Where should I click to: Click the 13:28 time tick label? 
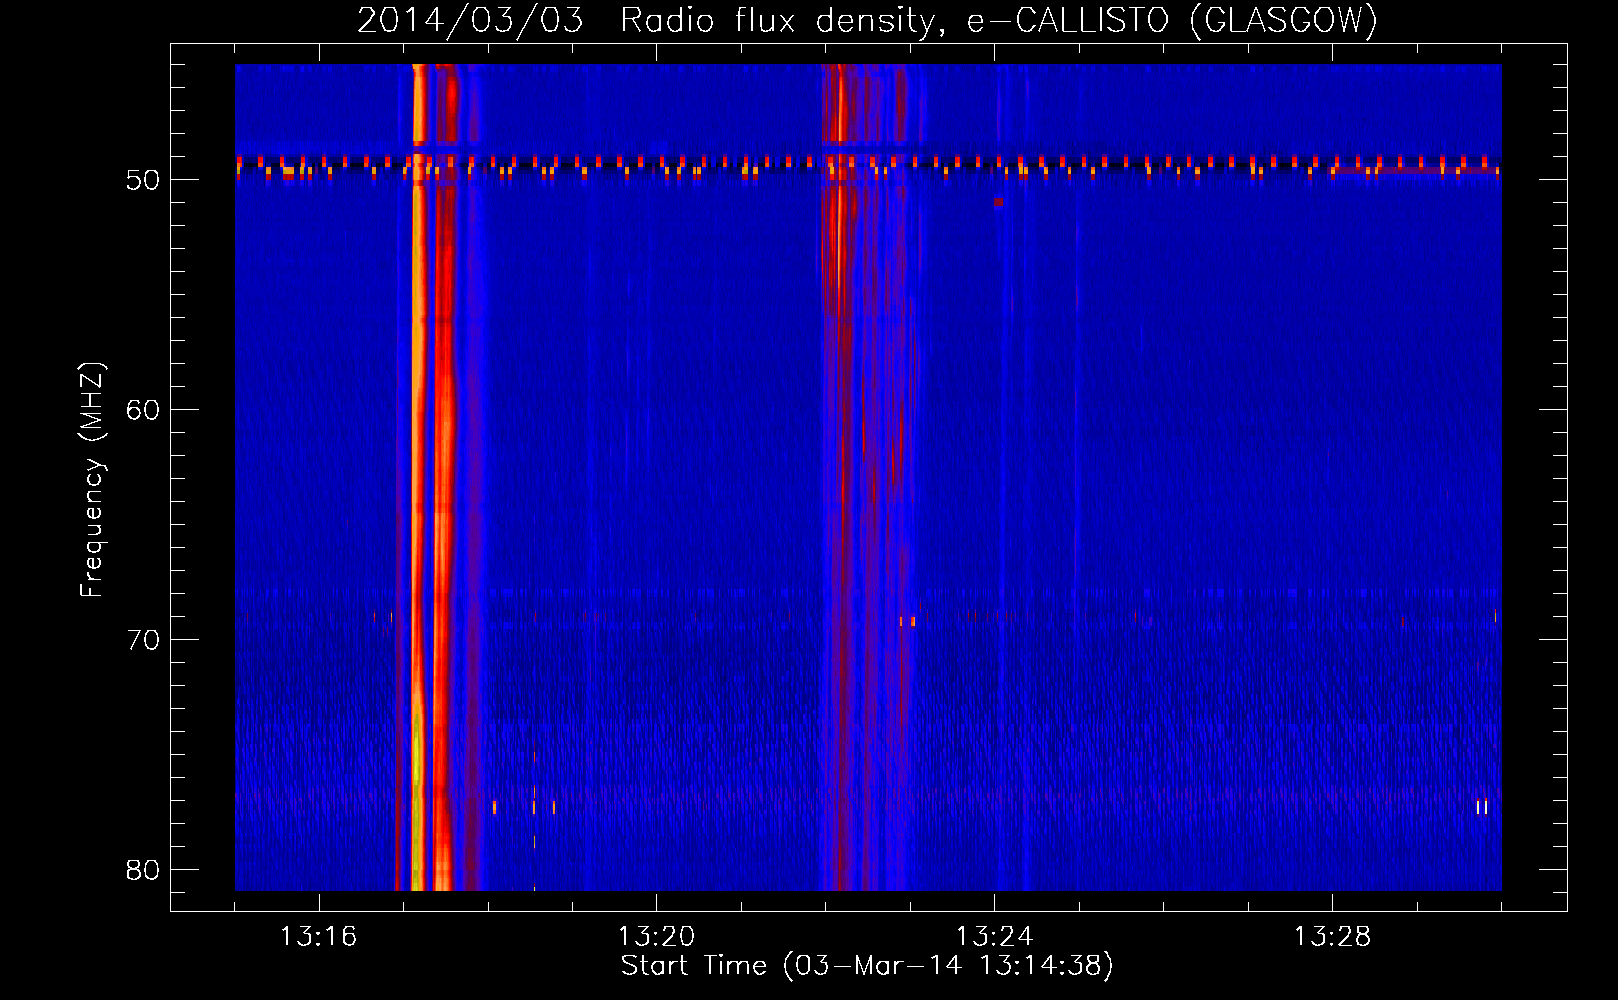(x=1332, y=937)
